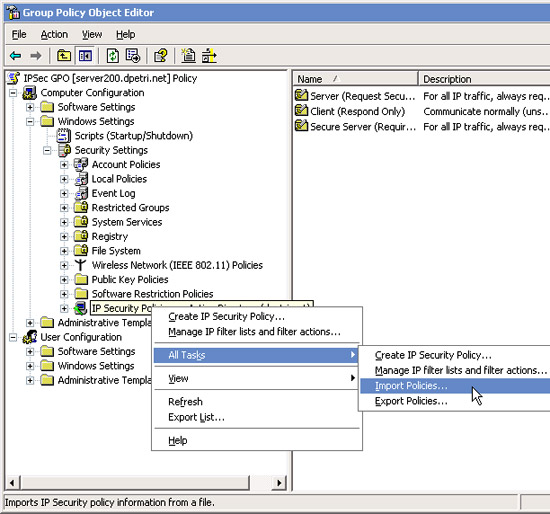Choose Manage IP filter lists in All Tasks submenu
Screen dimensions: 550x514
tap(455, 370)
